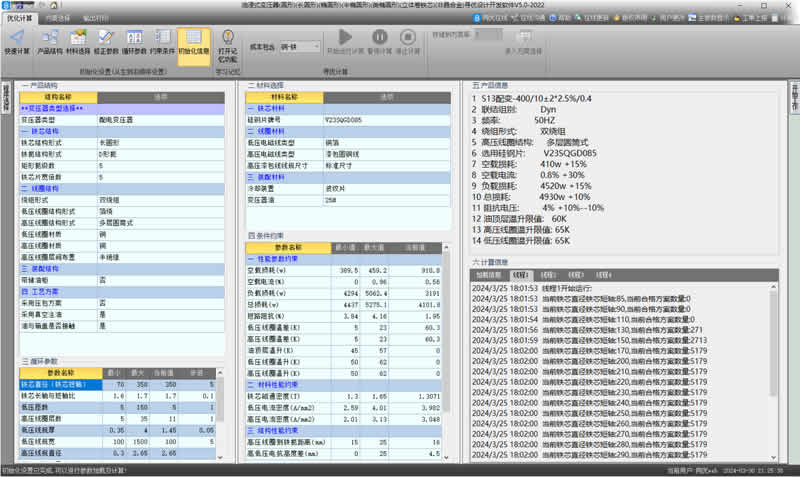This screenshot has width=800, height=477.
Task: Switch to the 优化计算 ribbon tab
Action: [19, 18]
